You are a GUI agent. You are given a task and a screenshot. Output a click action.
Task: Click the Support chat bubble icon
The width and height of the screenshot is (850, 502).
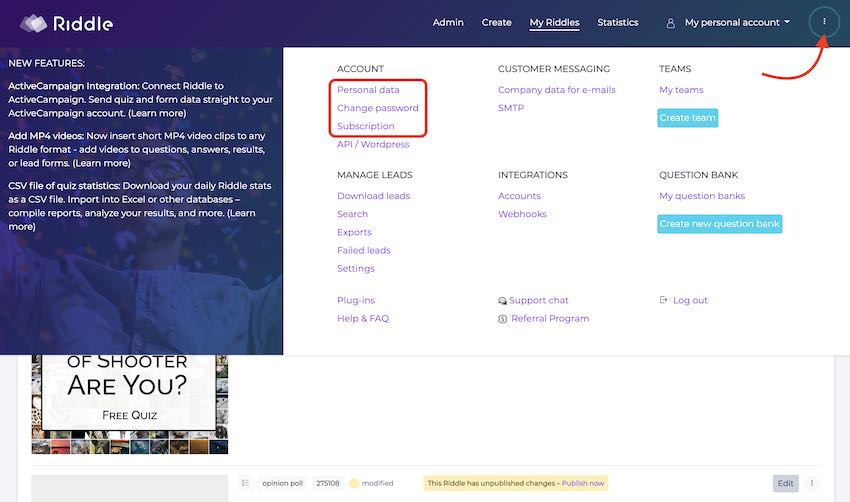[502, 301]
